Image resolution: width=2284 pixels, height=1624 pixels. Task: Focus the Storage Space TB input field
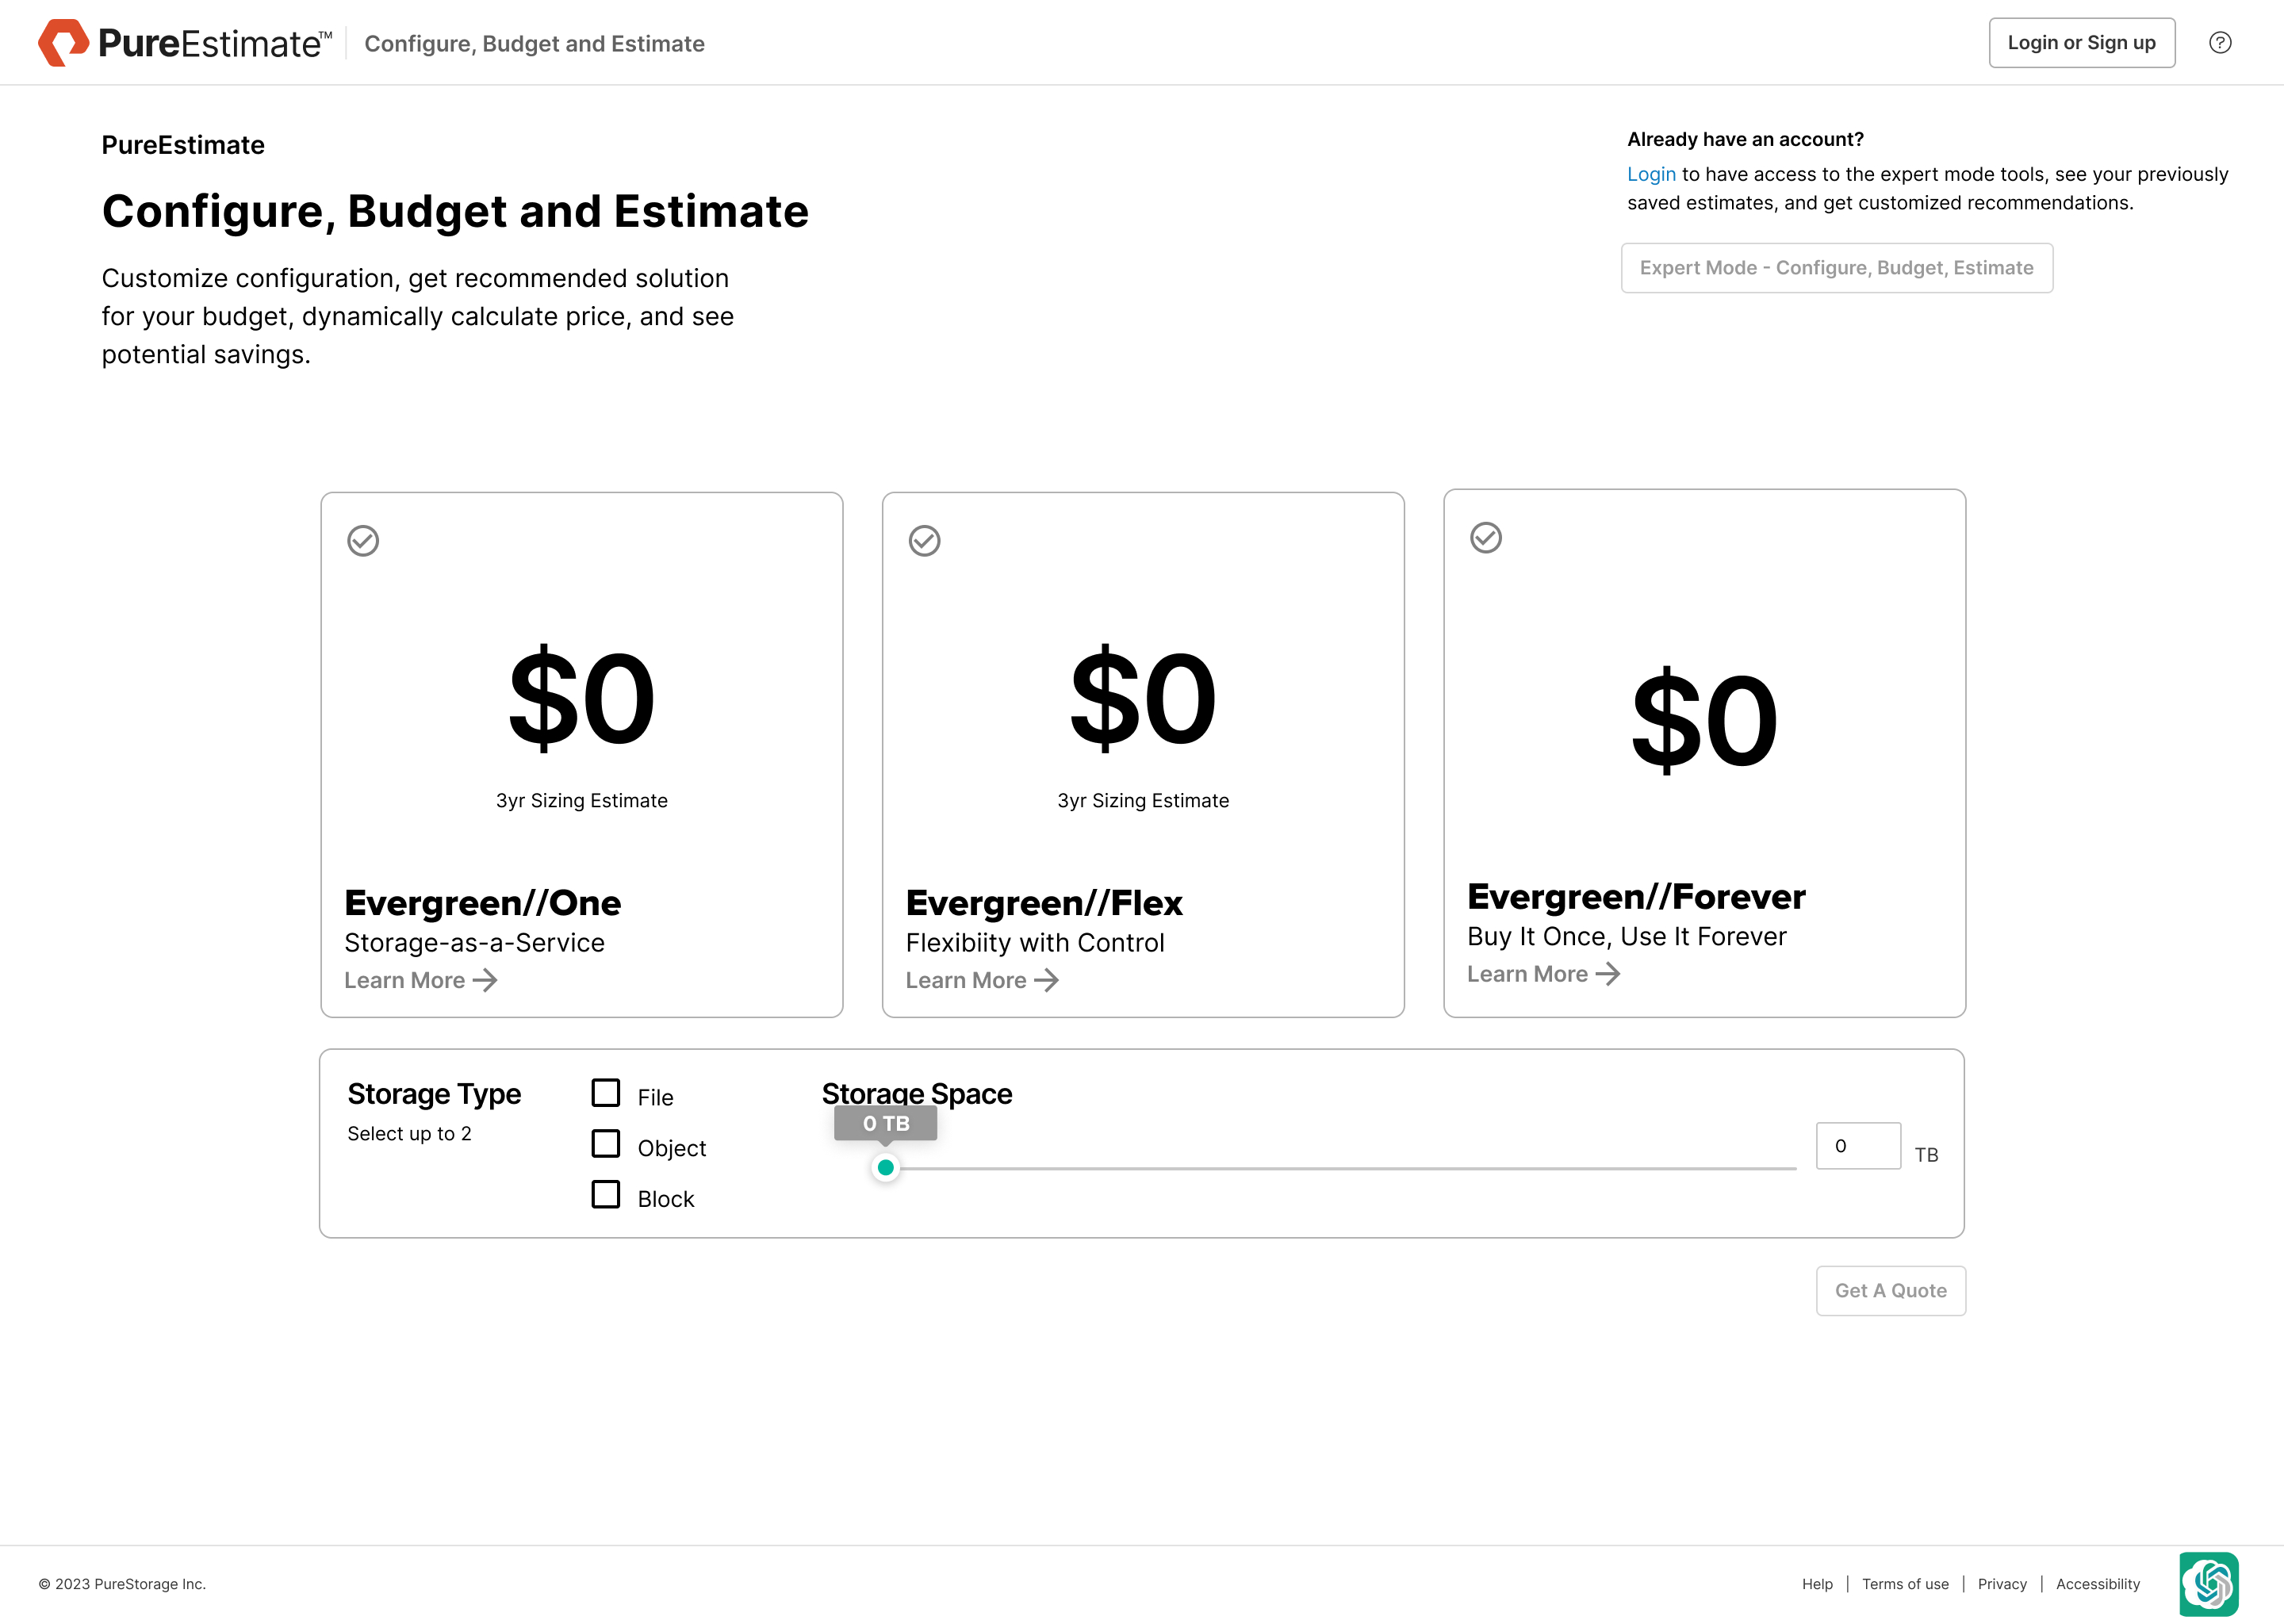(1858, 1146)
